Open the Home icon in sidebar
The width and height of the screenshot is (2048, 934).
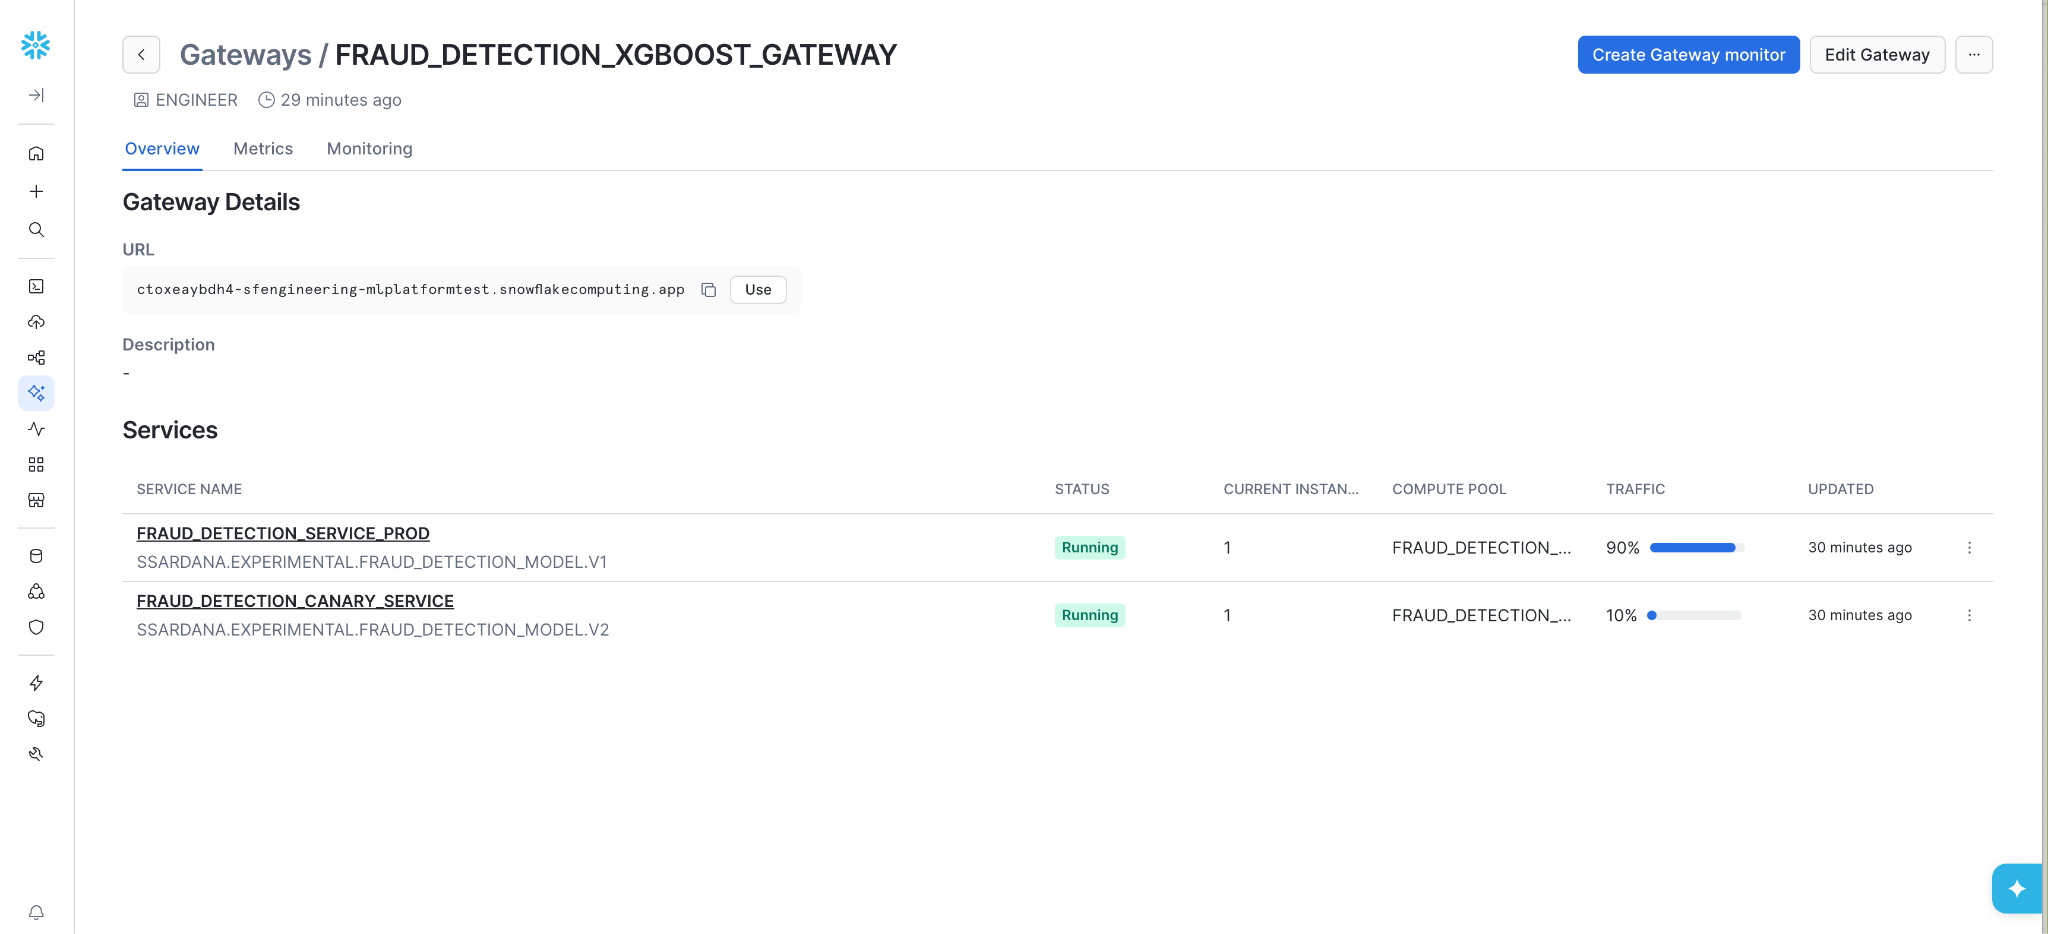coord(36,153)
